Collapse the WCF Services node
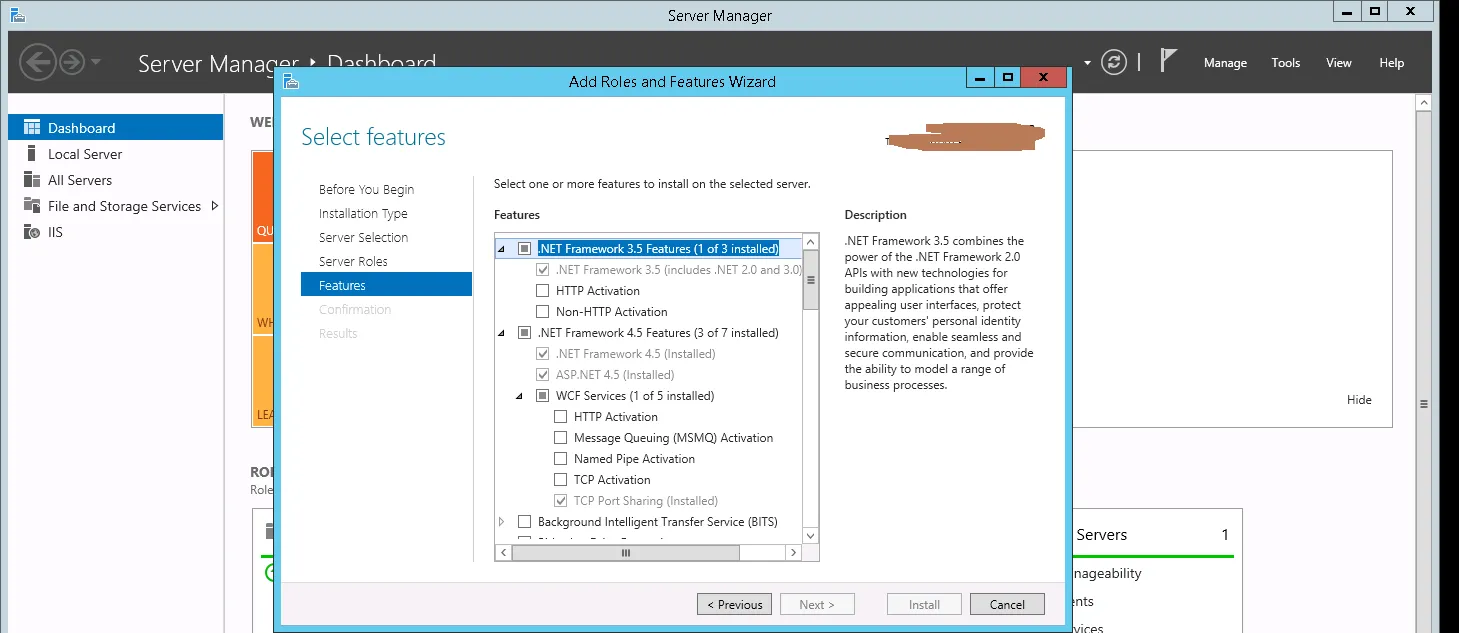 (520, 396)
